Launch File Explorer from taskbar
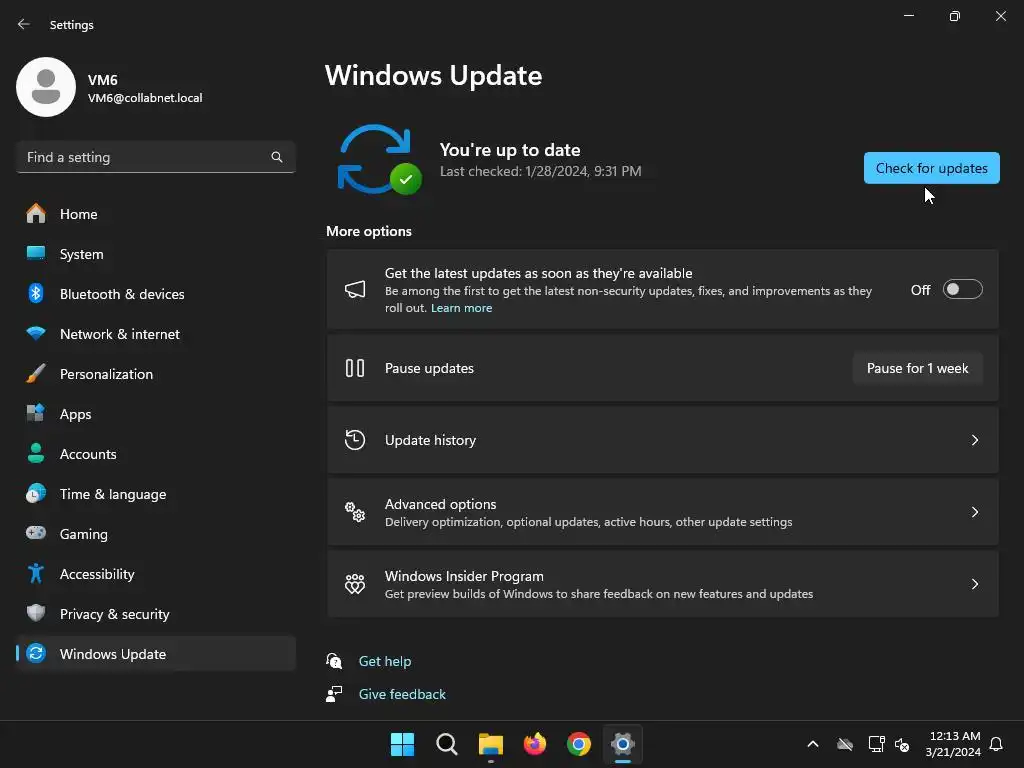This screenshot has height=768, width=1024. click(x=490, y=744)
